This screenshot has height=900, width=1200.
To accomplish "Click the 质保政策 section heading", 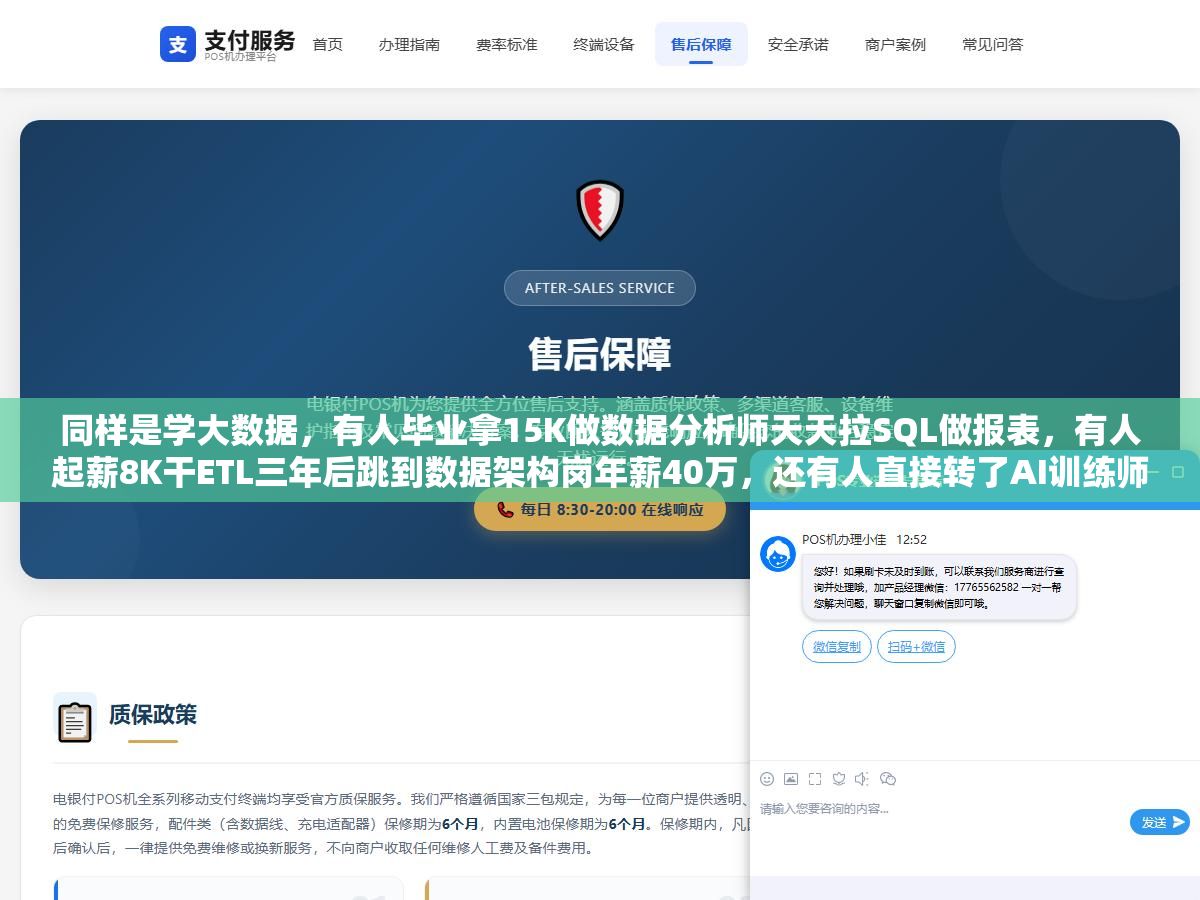I will (x=153, y=714).
